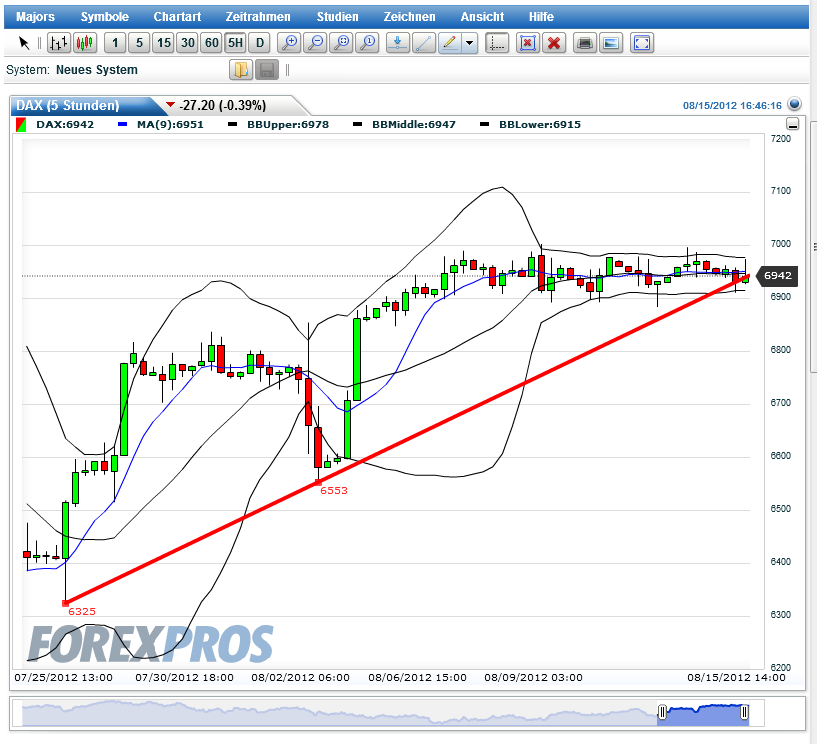Open the Zeitrahmen menu
This screenshot has width=817, height=744.
pos(258,17)
